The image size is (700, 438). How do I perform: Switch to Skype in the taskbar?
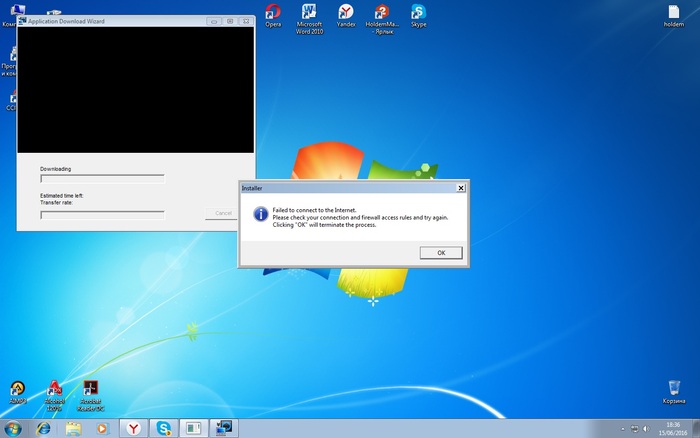point(163,428)
